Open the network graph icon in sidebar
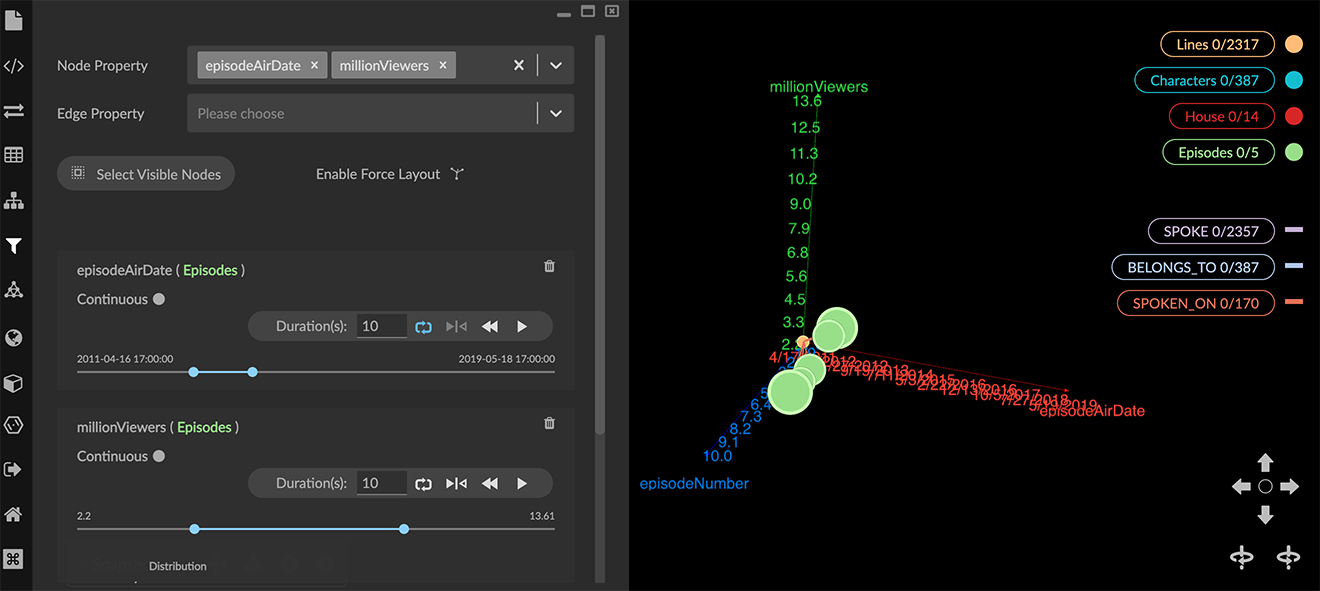1320x591 pixels. pyautogui.click(x=14, y=290)
